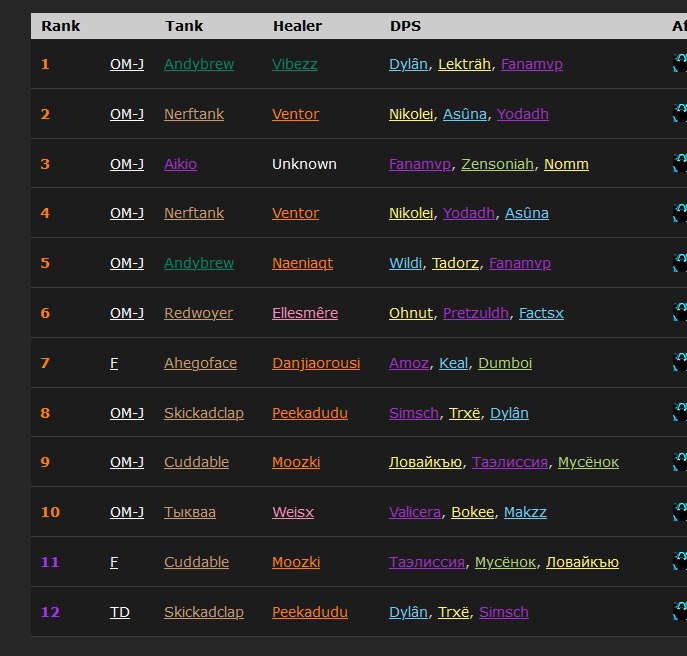This screenshot has height=656, width=687.
Task: Open the rank 4 OM-J link
Action: click(127, 213)
